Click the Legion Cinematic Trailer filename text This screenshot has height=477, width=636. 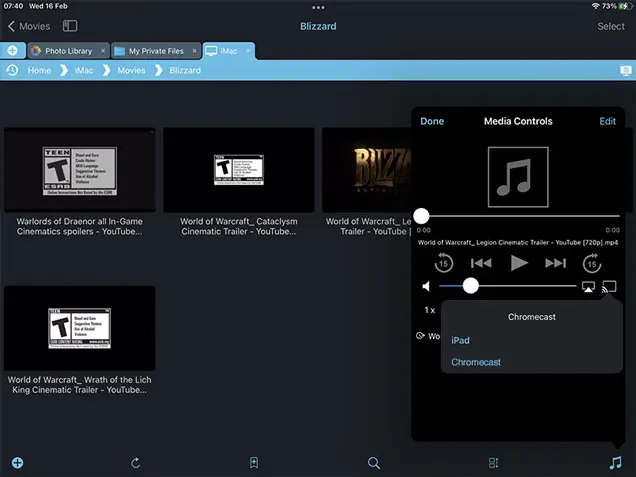(x=518, y=243)
